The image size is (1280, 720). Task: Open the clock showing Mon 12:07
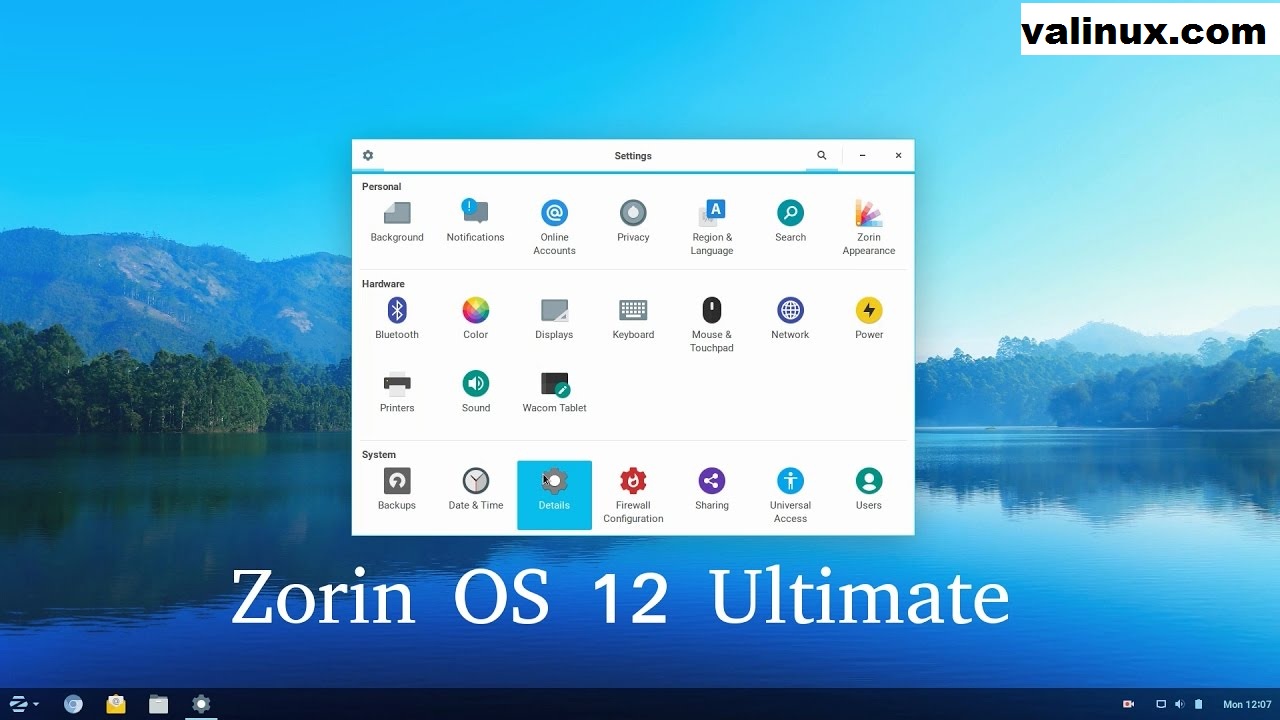[x=1247, y=704]
